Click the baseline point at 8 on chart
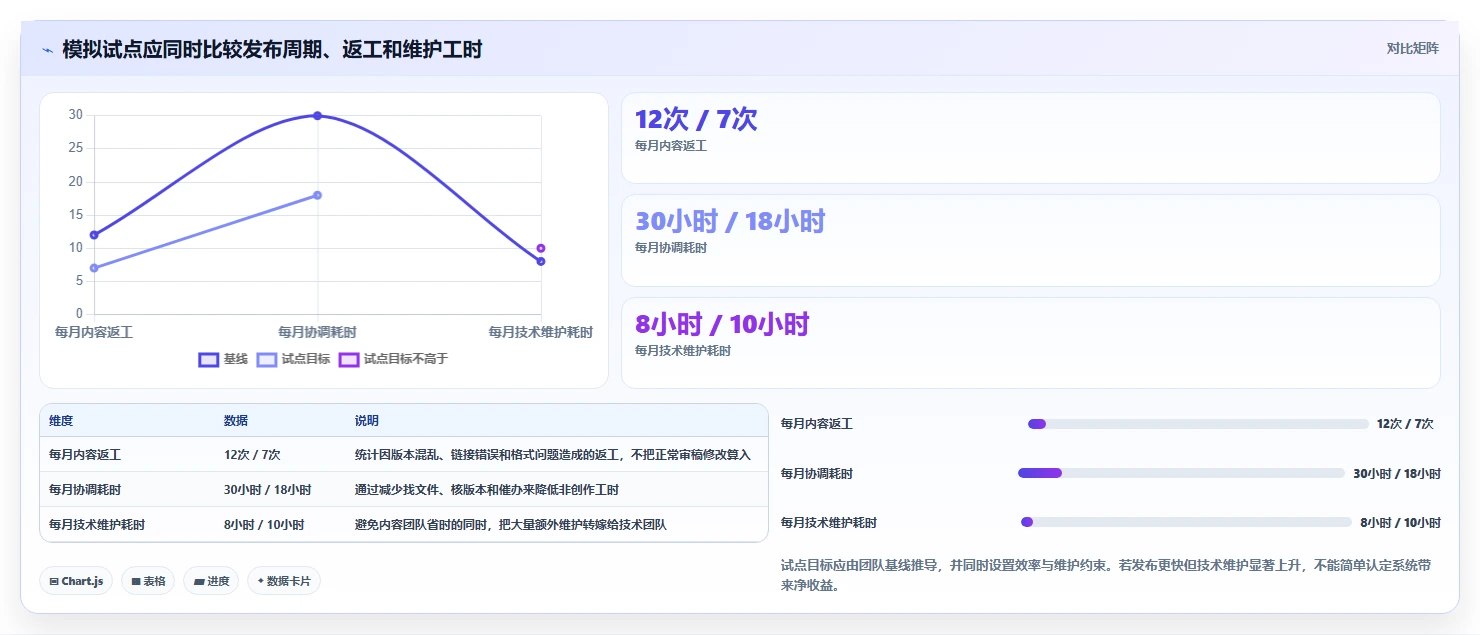This screenshot has width=1480, height=635. tap(541, 261)
